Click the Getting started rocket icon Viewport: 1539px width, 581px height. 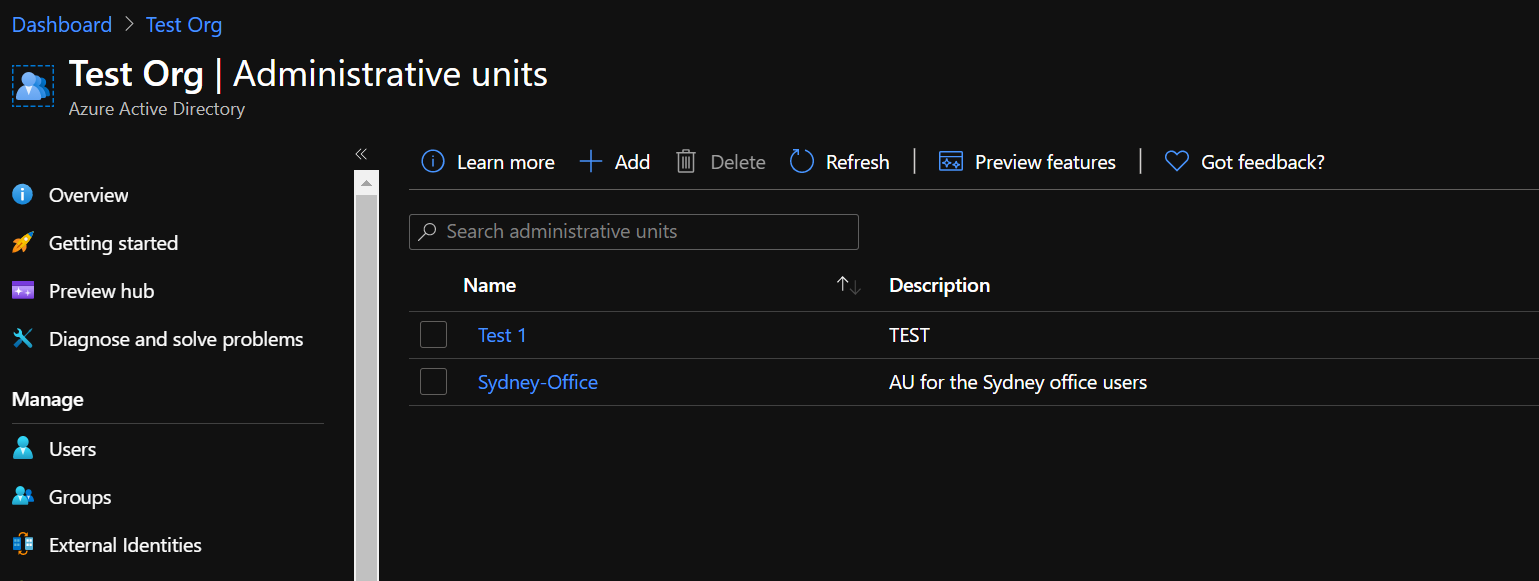(23, 243)
